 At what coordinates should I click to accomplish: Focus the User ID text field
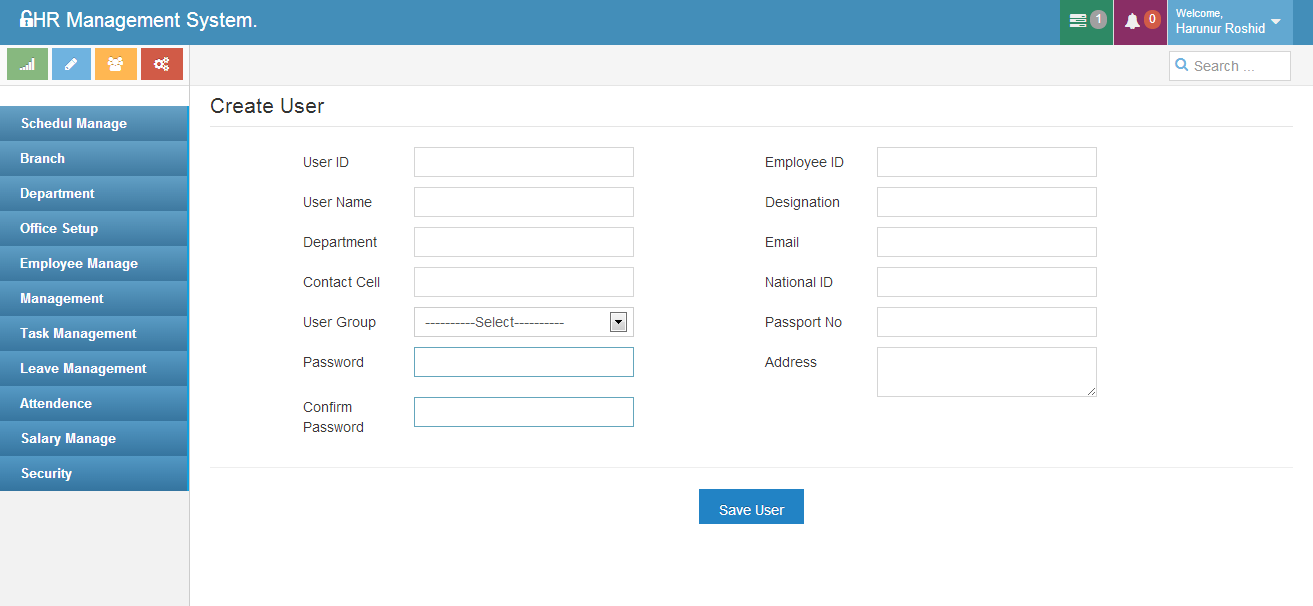point(523,162)
